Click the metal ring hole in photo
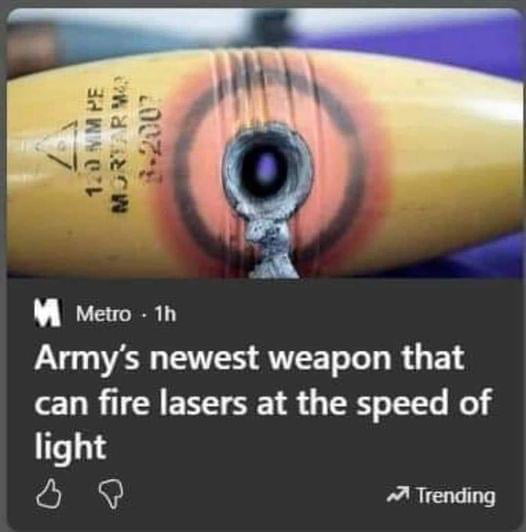 click(x=267, y=170)
